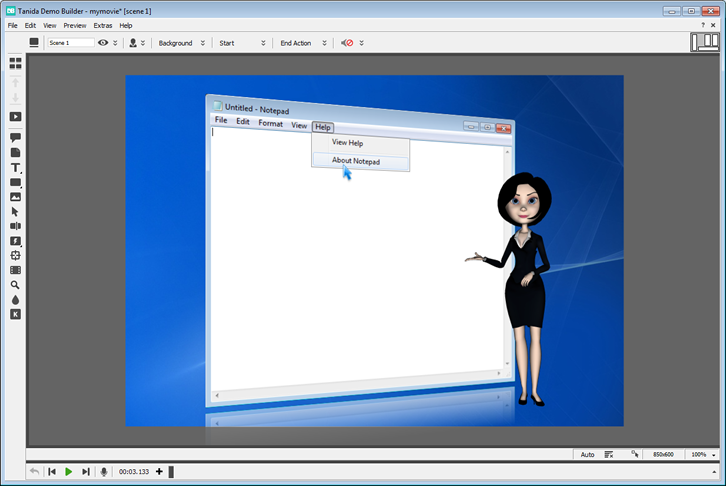Image resolution: width=726 pixels, height=486 pixels.
Task: Select the animated cursor near About Notepad
Action: (x=347, y=172)
